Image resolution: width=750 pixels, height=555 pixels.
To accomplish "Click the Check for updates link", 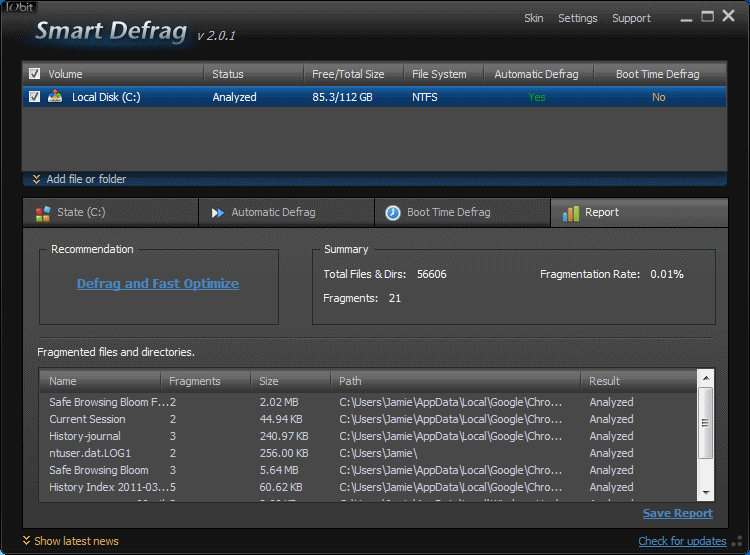I will coord(682,541).
